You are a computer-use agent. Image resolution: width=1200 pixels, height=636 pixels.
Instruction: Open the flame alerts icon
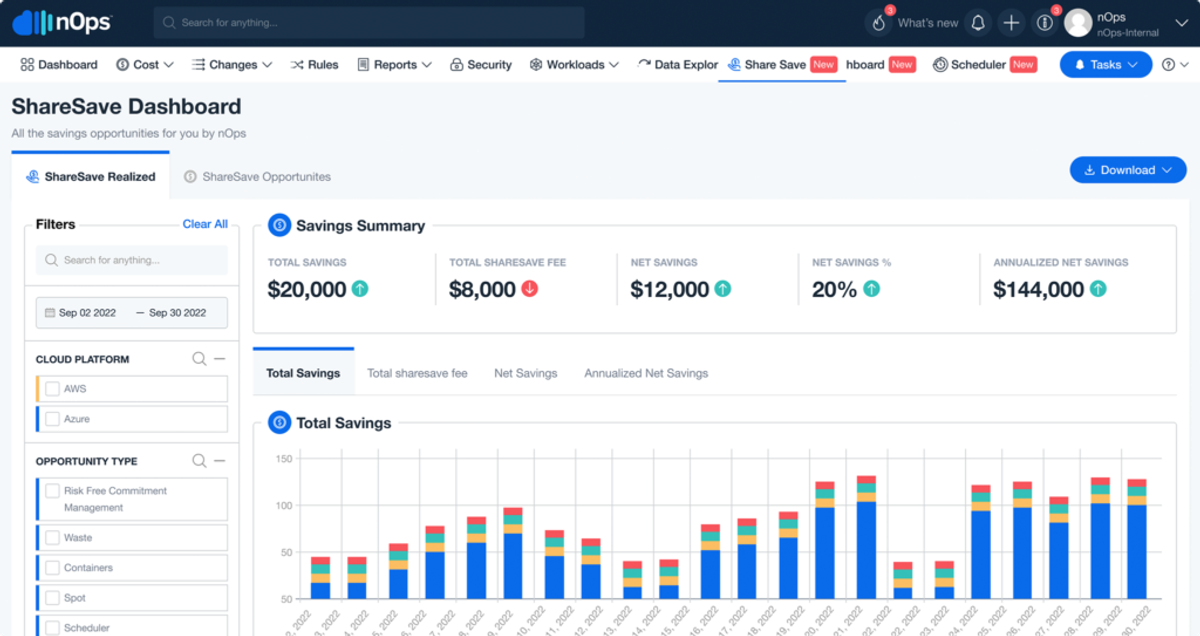coord(879,23)
